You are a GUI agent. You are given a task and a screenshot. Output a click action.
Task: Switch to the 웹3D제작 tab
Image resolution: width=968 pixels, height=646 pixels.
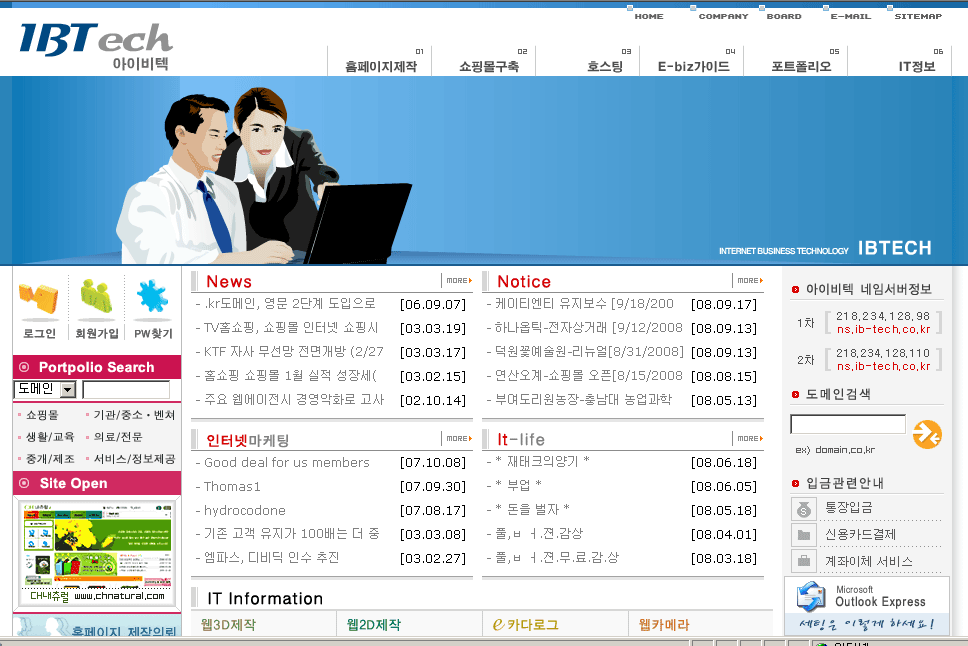(x=228, y=624)
